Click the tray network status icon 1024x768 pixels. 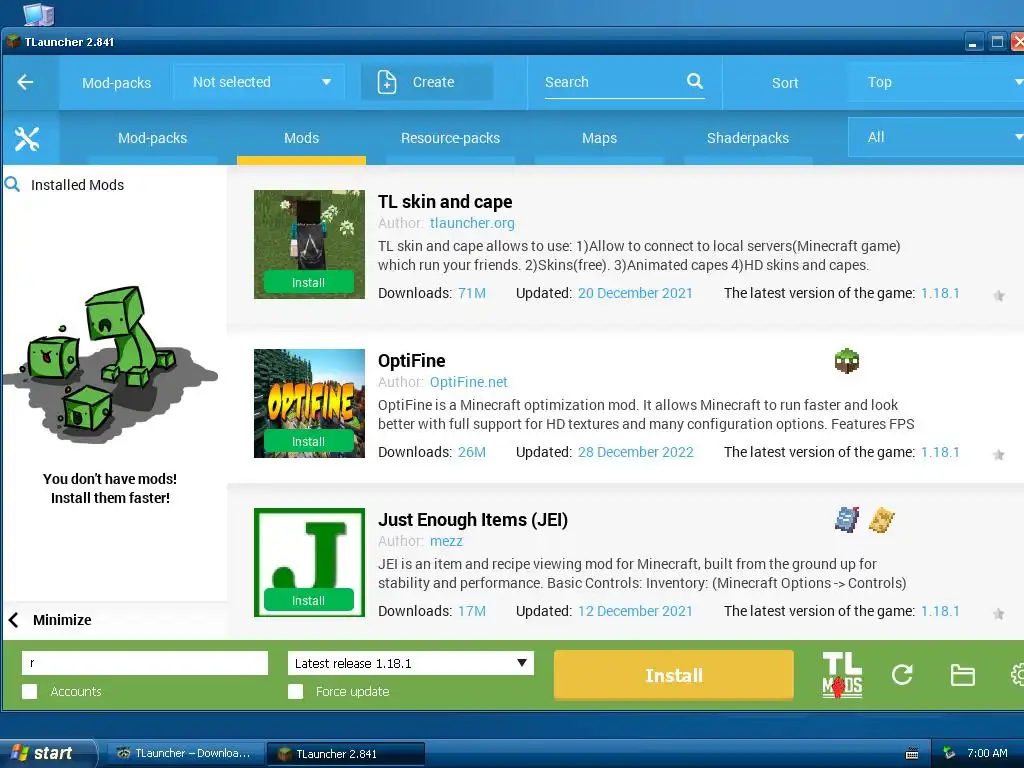coord(949,753)
